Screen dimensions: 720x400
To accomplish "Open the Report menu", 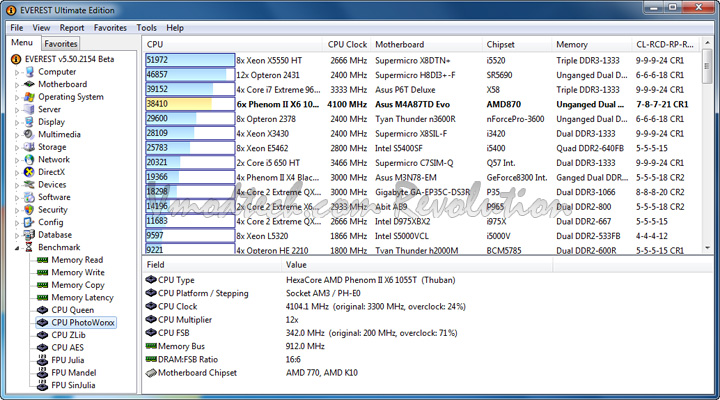I will (x=72, y=28).
